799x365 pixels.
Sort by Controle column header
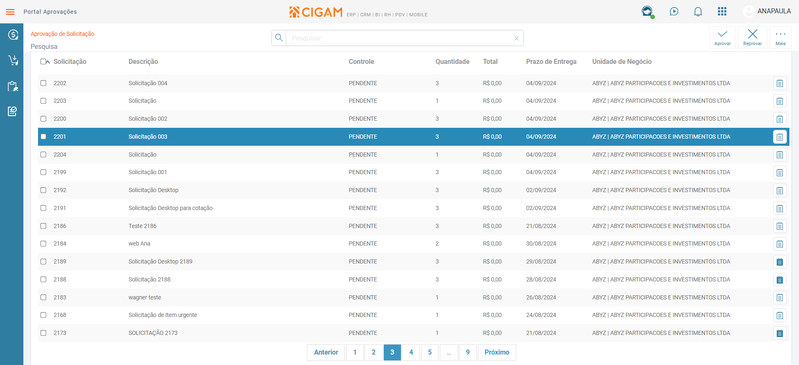(x=361, y=62)
